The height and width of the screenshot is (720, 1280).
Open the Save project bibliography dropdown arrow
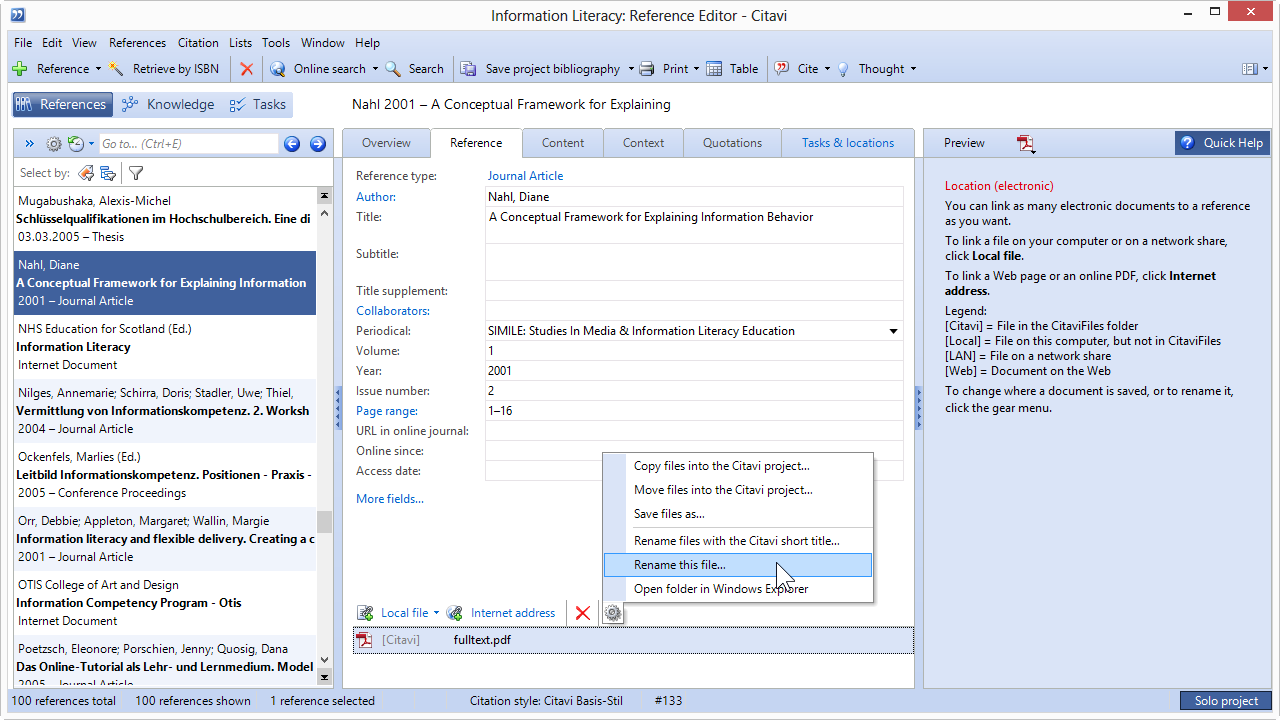click(x=631, y=69)
